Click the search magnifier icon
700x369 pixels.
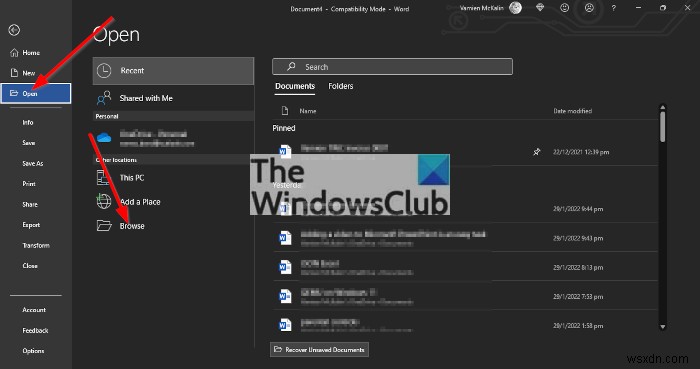pos(291,66)
